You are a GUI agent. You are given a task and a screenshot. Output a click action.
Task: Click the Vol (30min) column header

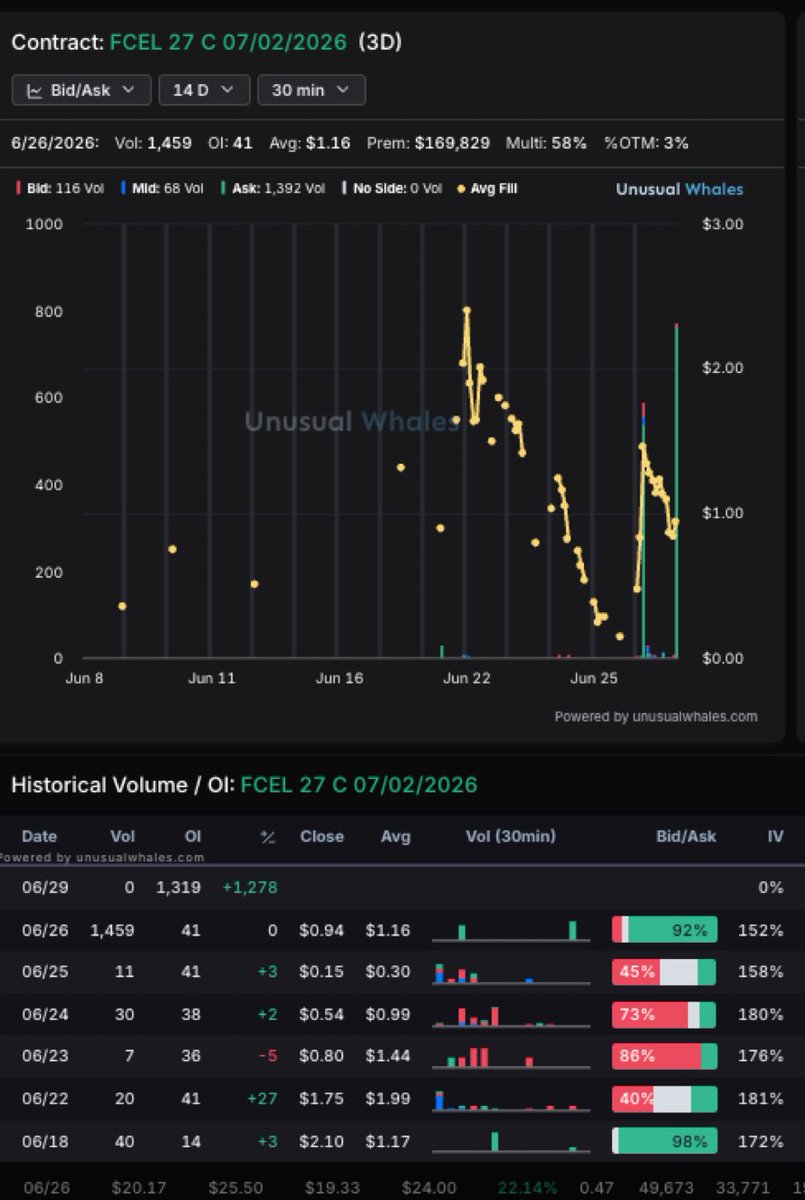click(510, 836)
